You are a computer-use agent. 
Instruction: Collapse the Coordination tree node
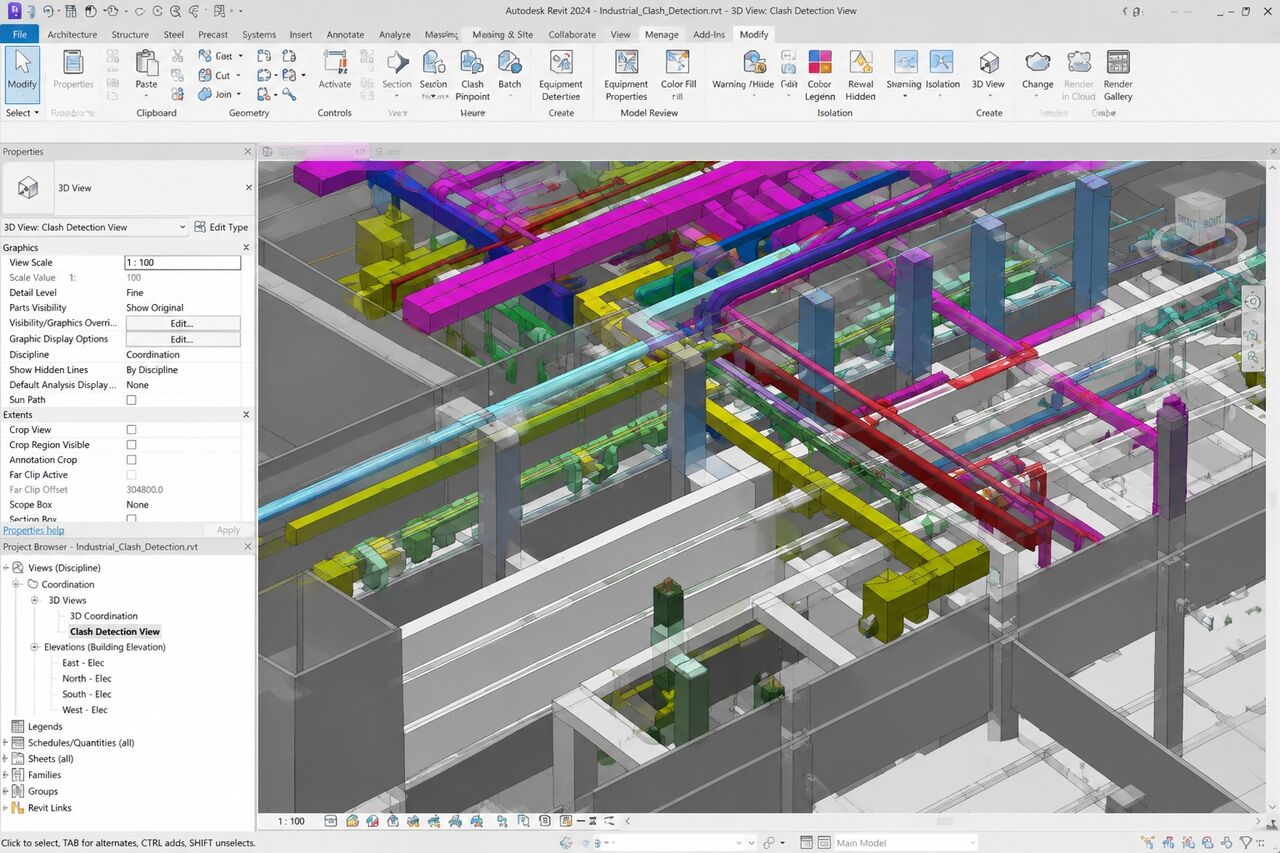click(17, 584)
